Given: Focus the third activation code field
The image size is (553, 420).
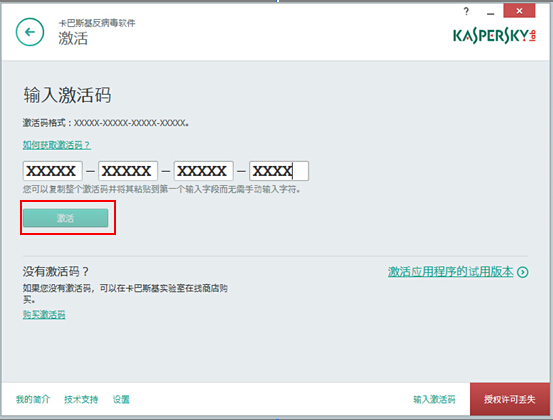Looking at the screenshot, I should coord(203,171).
